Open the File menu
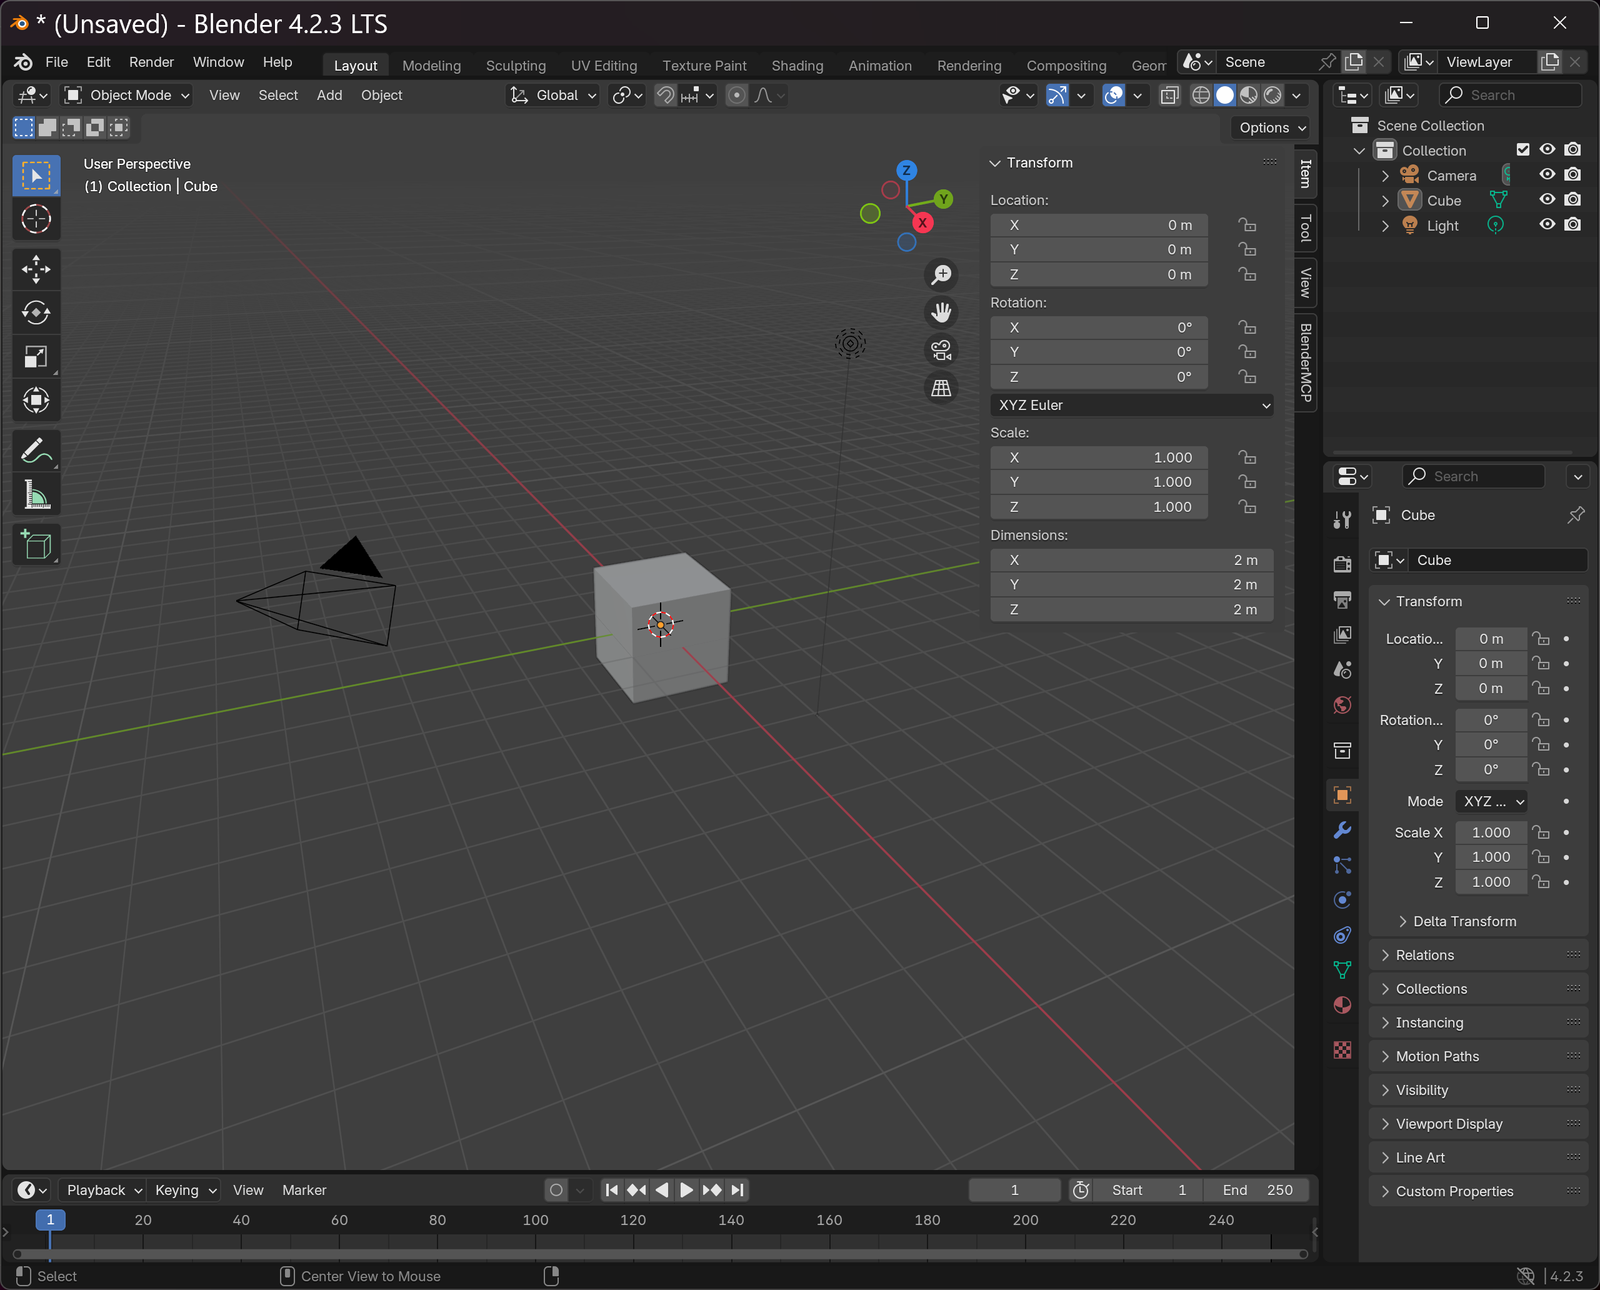This screenshot has width=1600, height=1290. (57, 62)
